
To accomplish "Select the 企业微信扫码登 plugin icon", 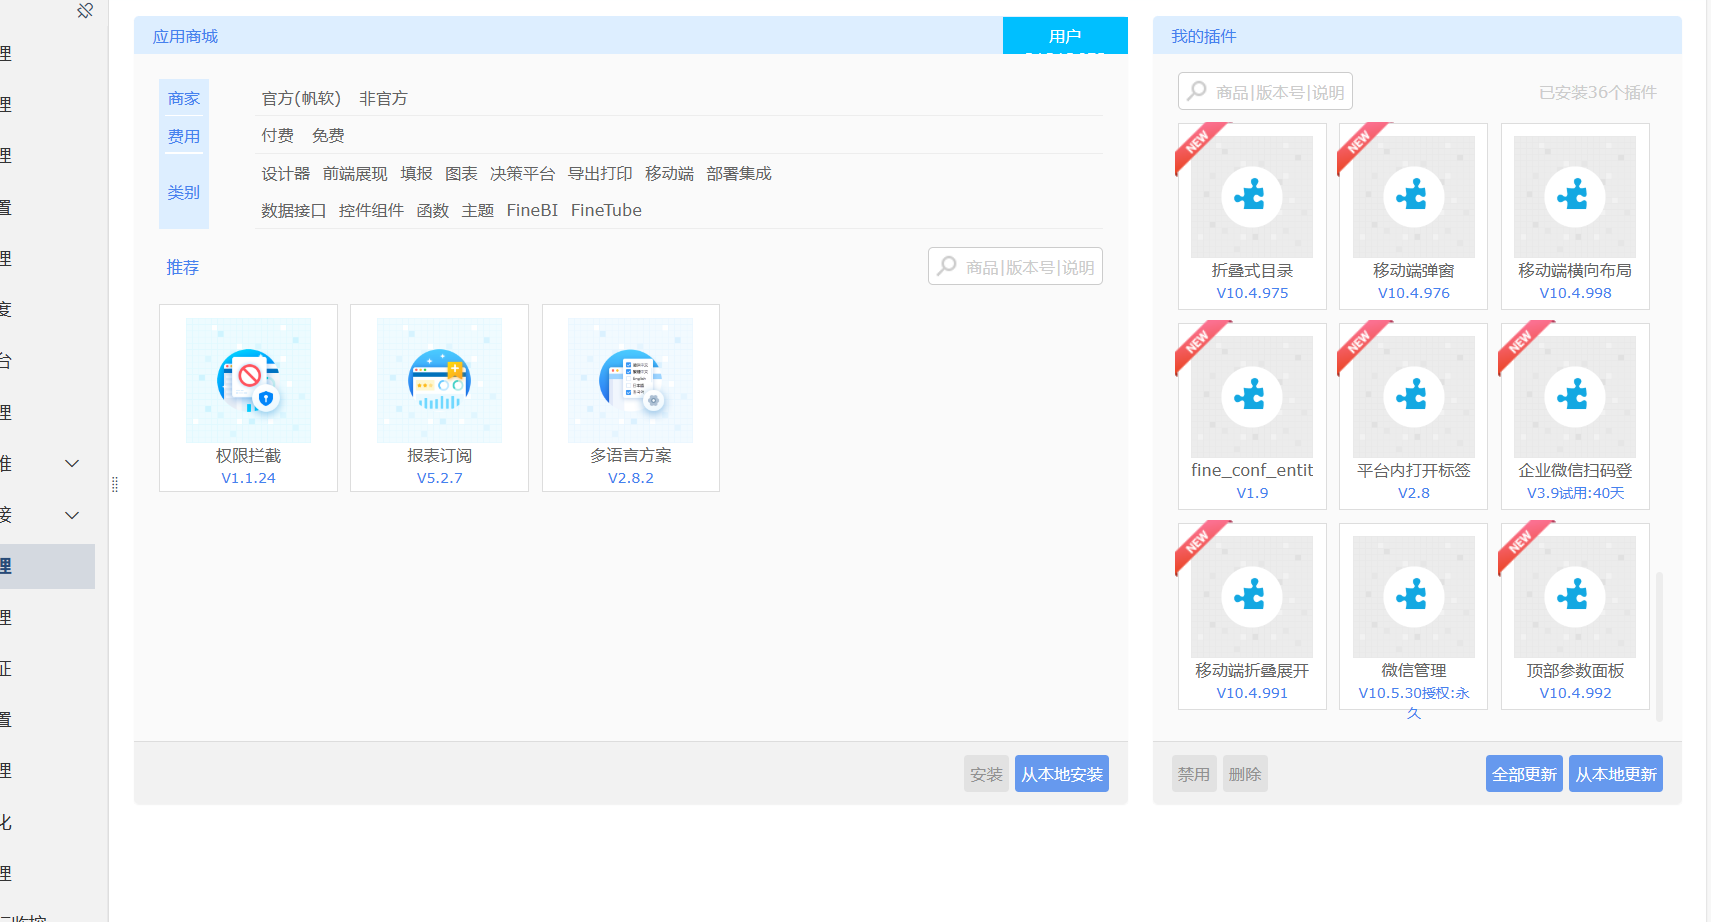I will [1574, 397].
